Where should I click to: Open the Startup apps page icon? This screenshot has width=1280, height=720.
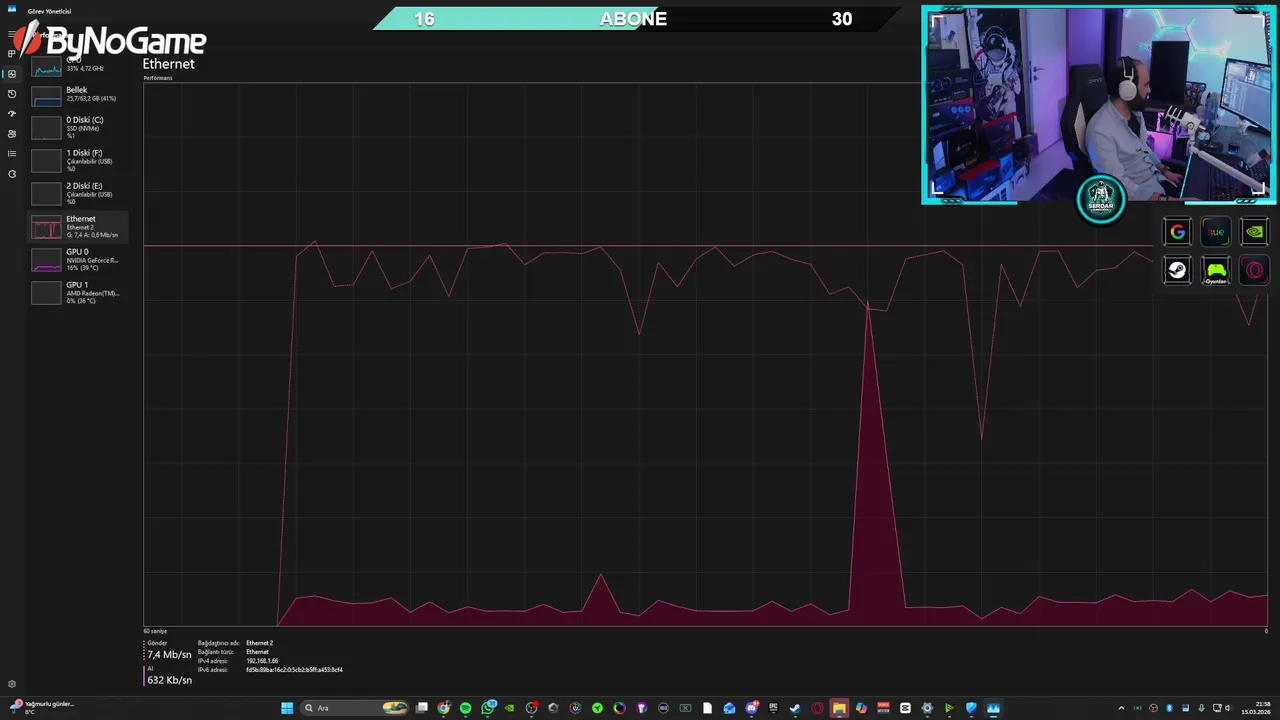click(x=12, y=114)
